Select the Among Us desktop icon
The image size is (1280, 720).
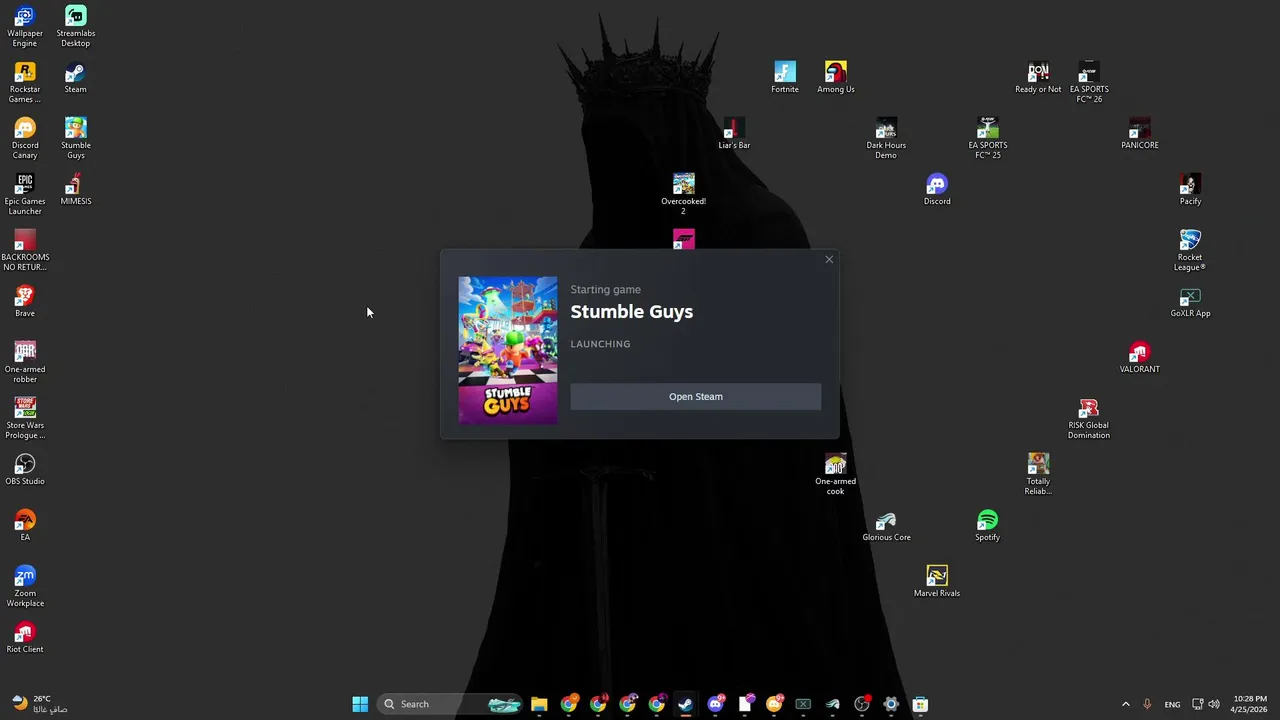click(x=836, y=78)
